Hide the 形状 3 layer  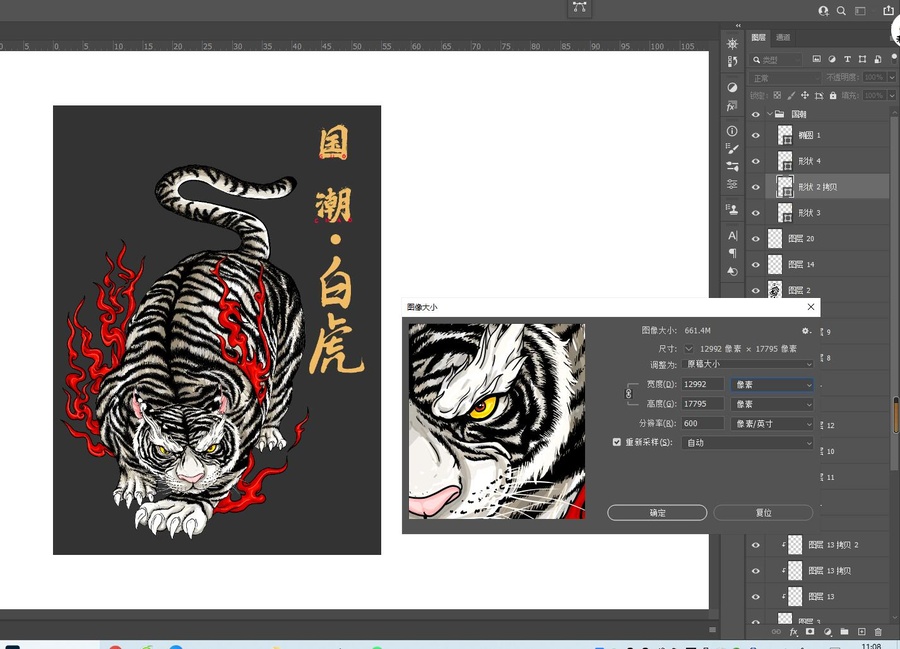click(756, 213)
